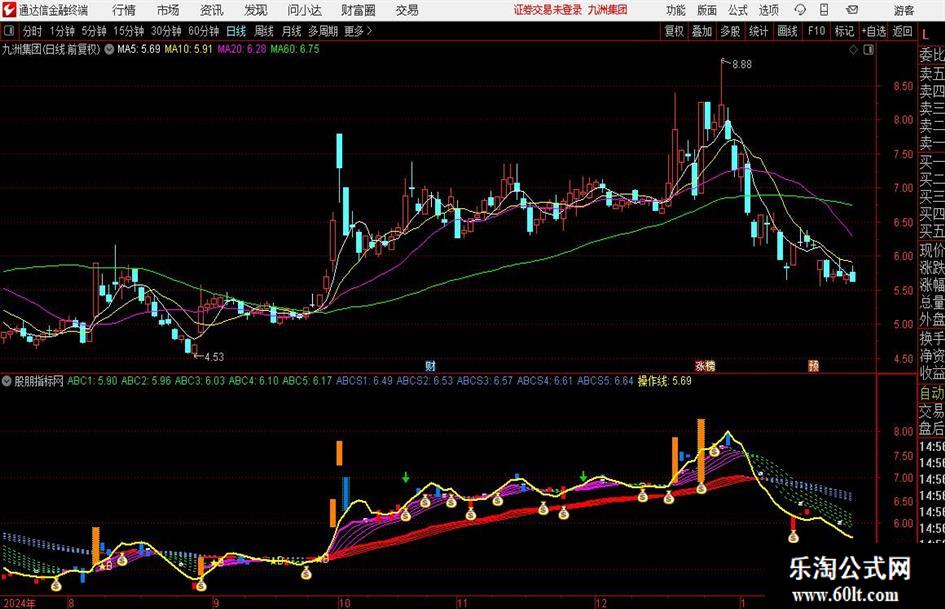Click the 统计 toolbar button

point(758,31)
